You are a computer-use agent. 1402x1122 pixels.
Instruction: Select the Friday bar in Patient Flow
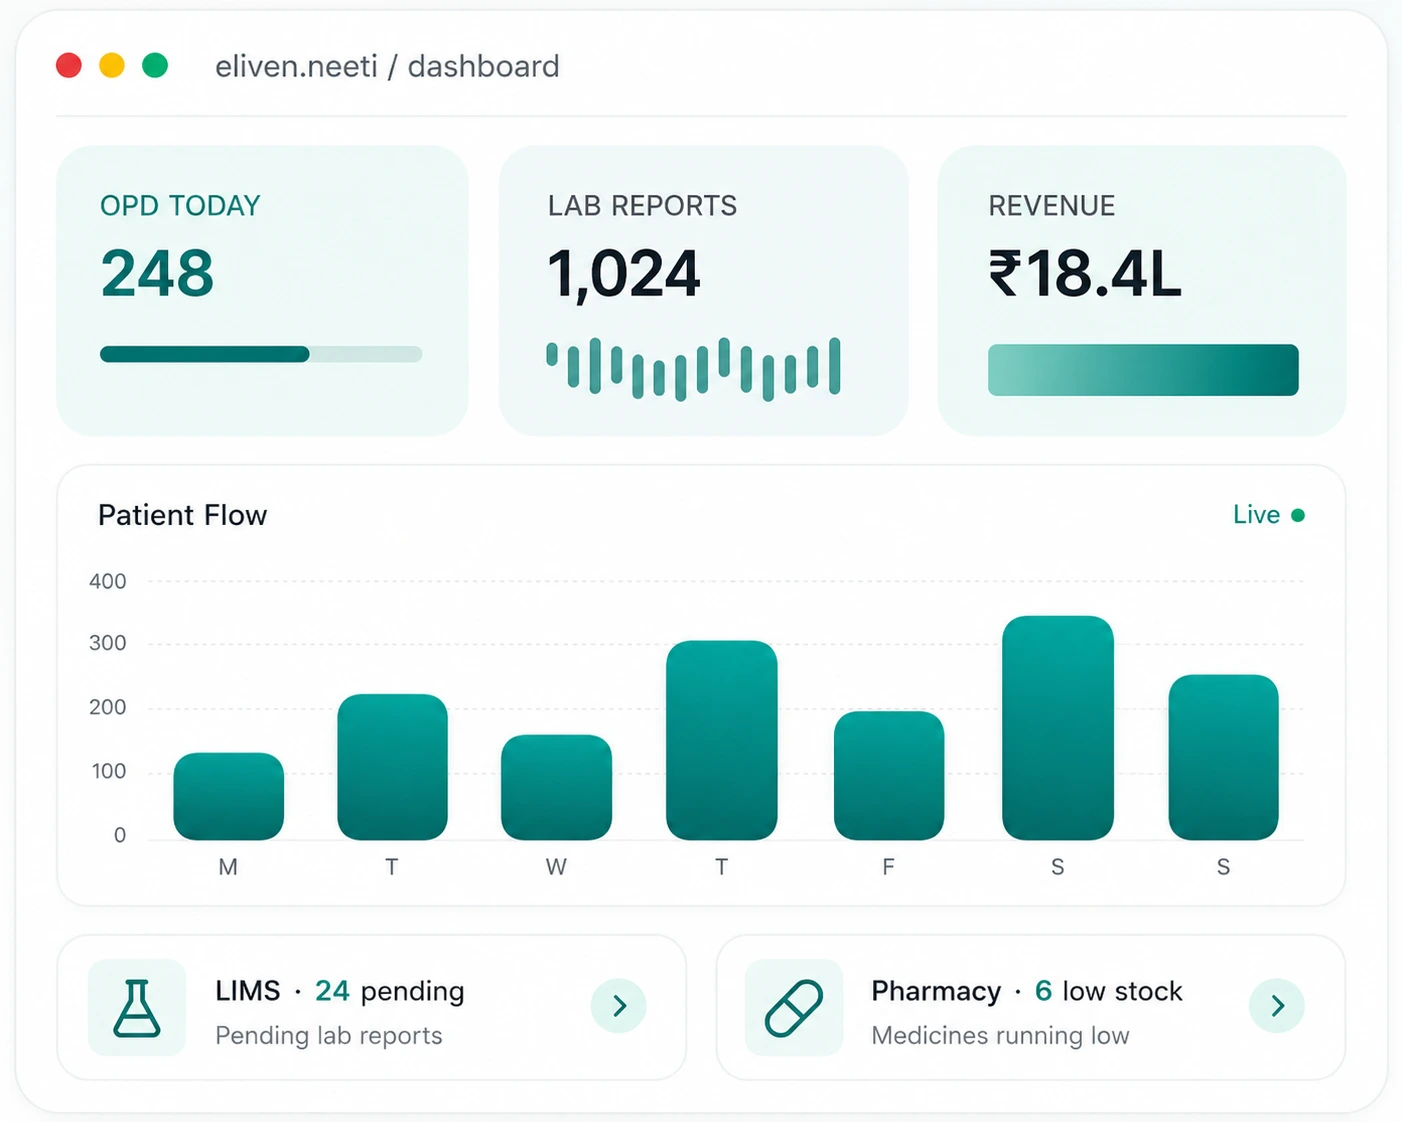click(x=889, y=775)
